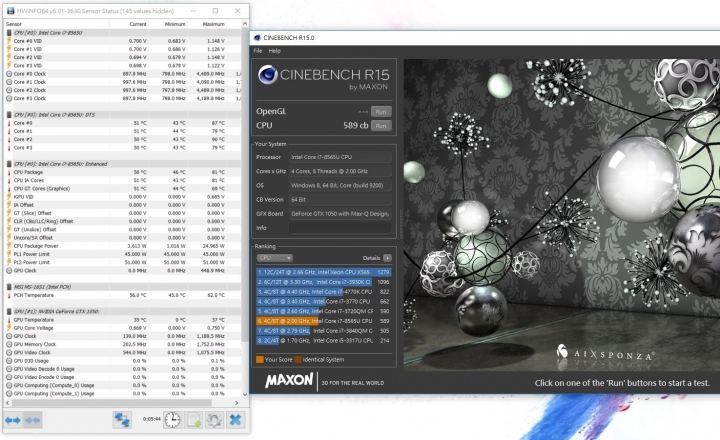Select ranking entry Intel Core i7-3720QM 590
The height and width of the screenshot is (440, 720).
click(324, 311)
